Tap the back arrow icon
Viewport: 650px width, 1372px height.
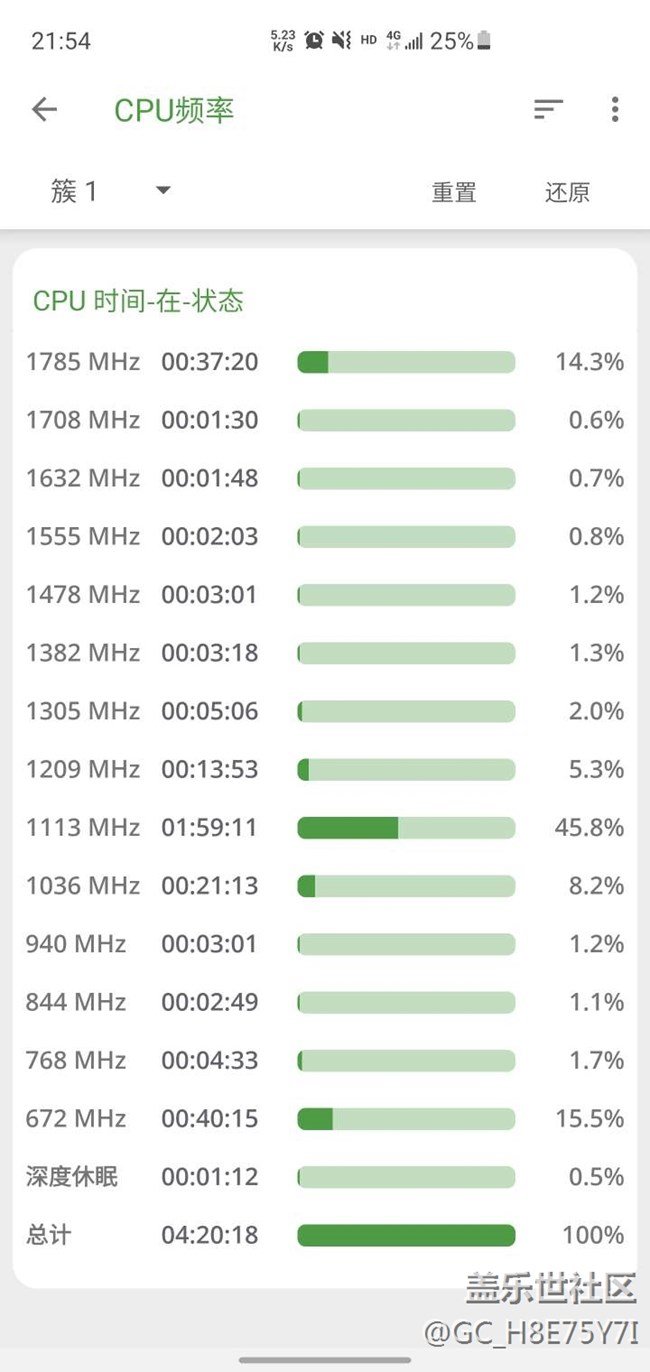(44, 109)
